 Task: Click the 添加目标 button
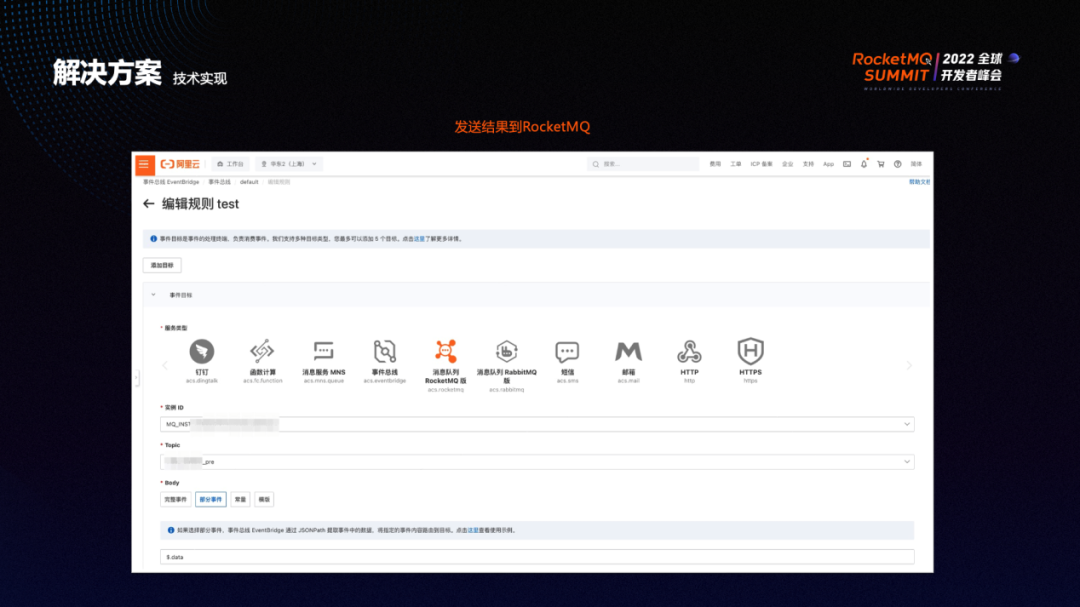point(163,265)
